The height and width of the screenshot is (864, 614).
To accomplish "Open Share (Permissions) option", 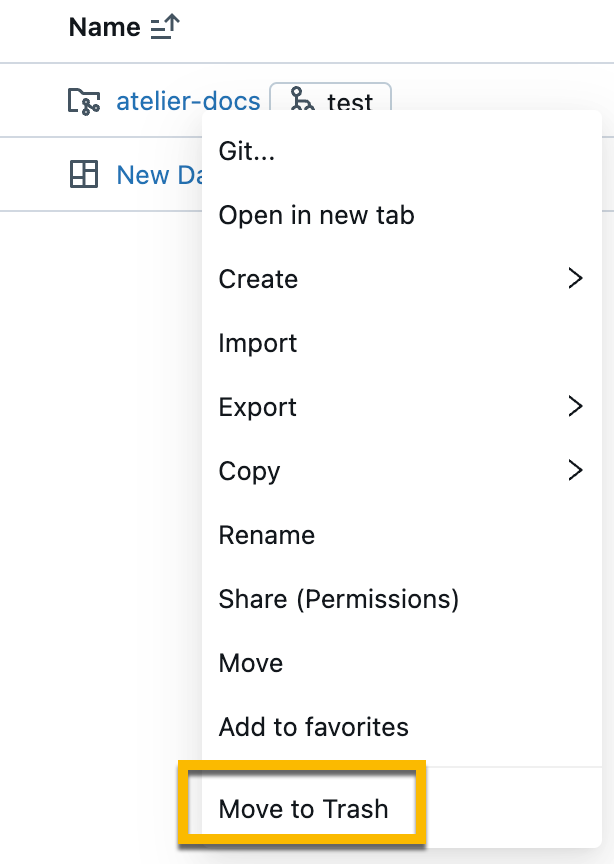I will [x=339, y=599].
